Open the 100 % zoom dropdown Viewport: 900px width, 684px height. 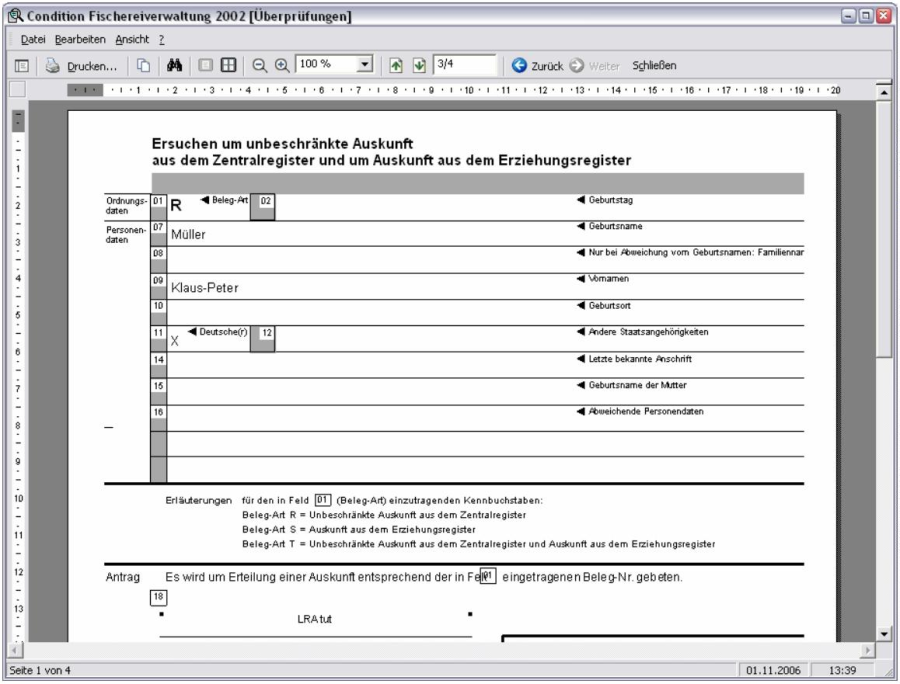tap(365, 65)
